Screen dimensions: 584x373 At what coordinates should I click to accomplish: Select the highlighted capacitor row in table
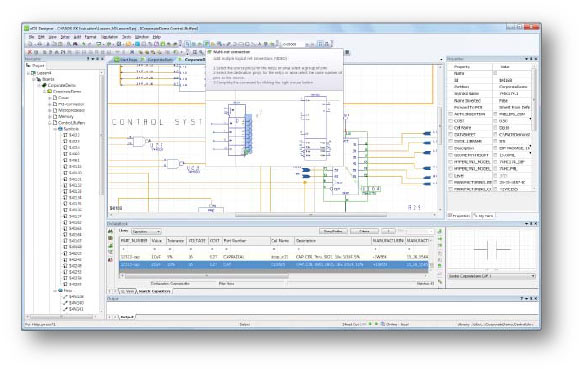pos(274,265)
